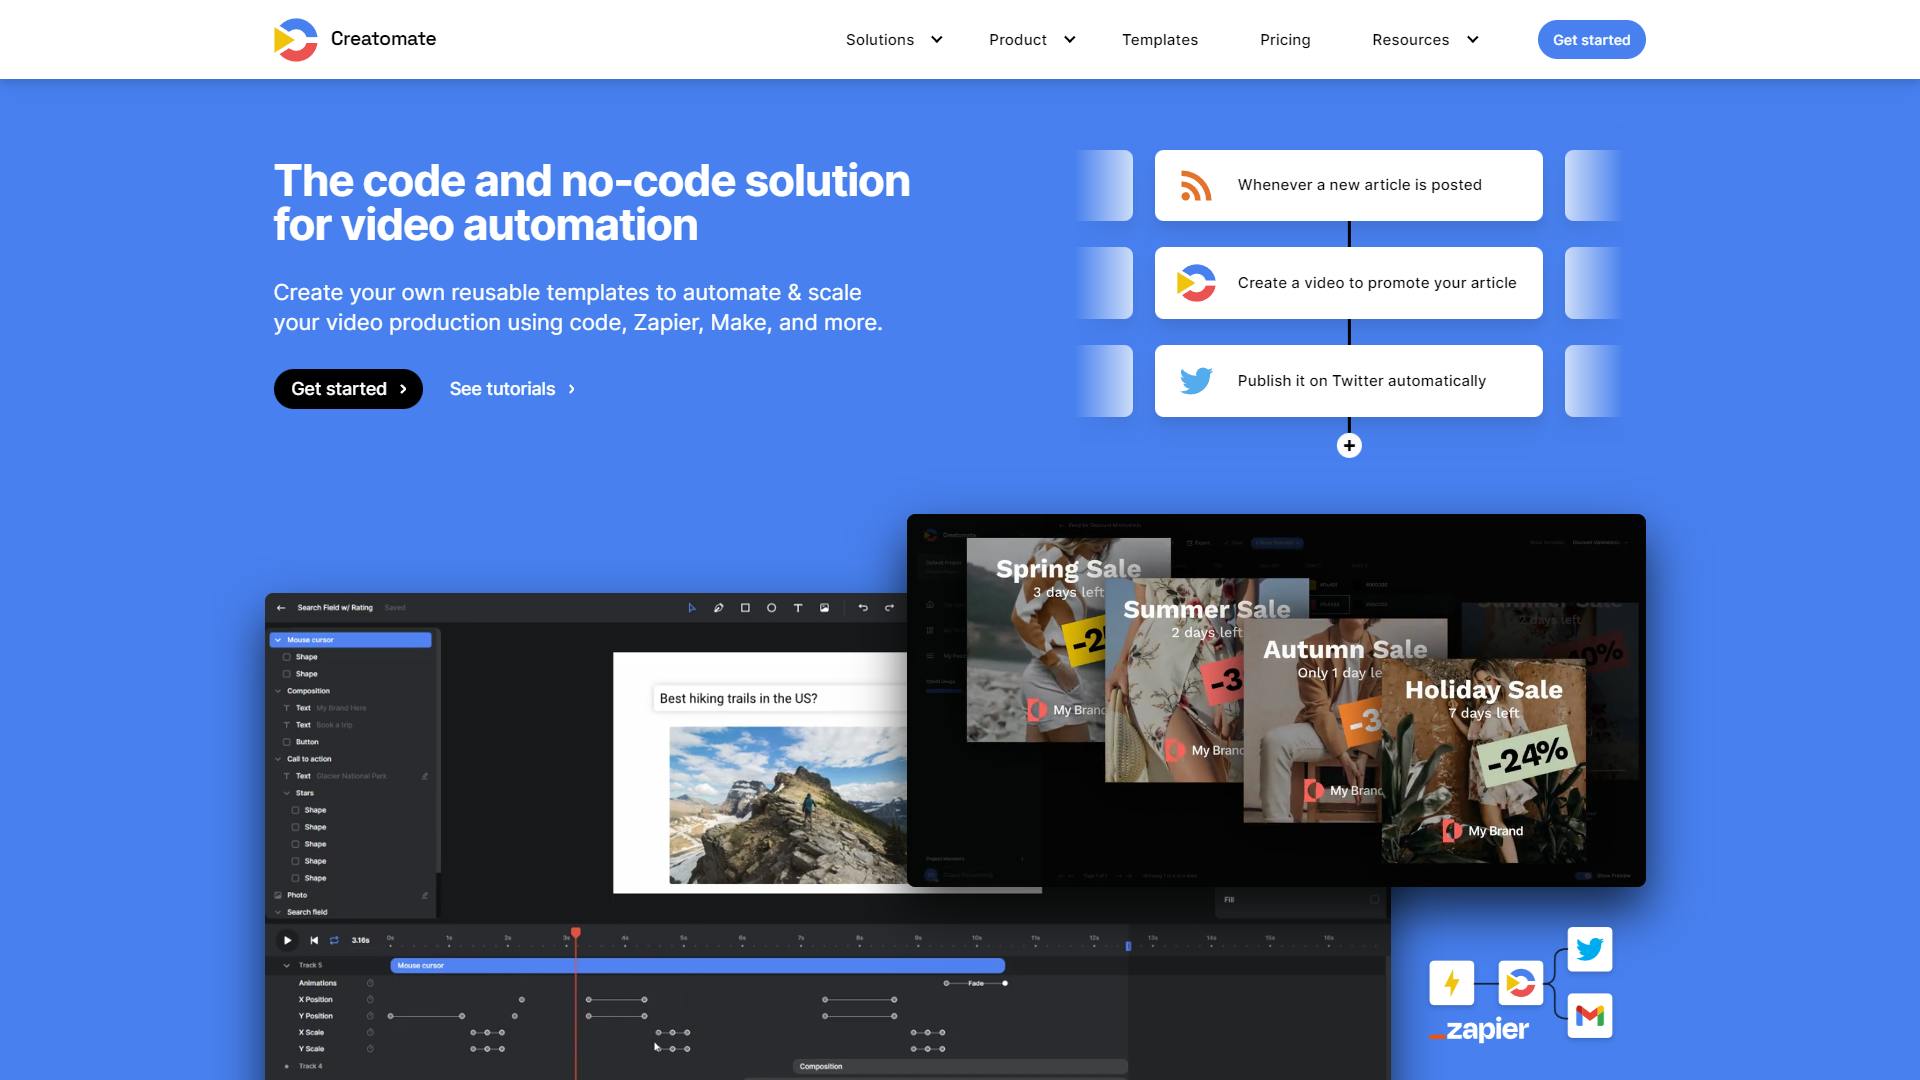Click the plus icon below the workflow
The height and width of the screenshot is (1080, 1920).
(1349, 446)
